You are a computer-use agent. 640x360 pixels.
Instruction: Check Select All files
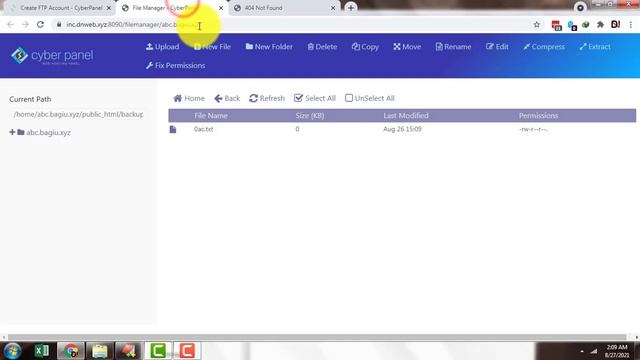point(315,98)
